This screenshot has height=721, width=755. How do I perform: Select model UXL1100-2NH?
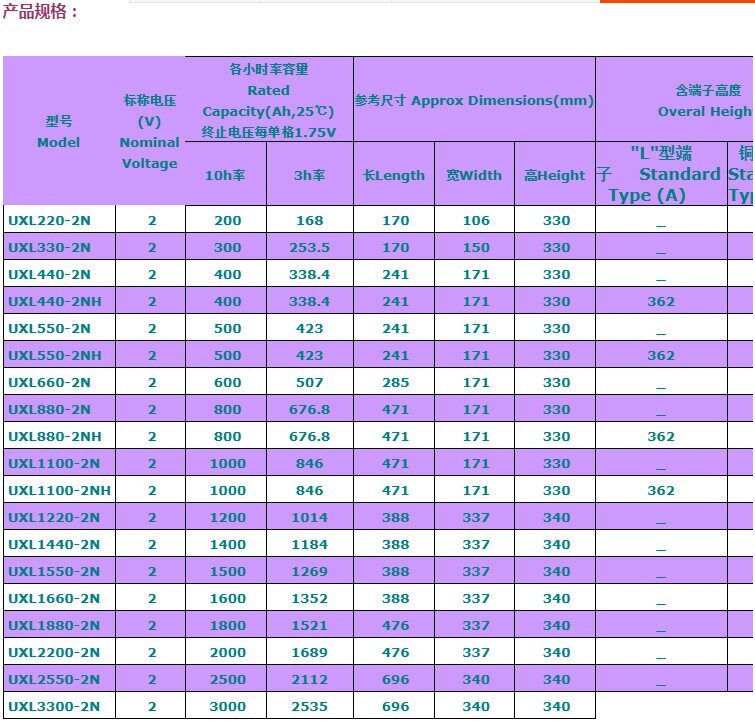[x=60, y=490]
